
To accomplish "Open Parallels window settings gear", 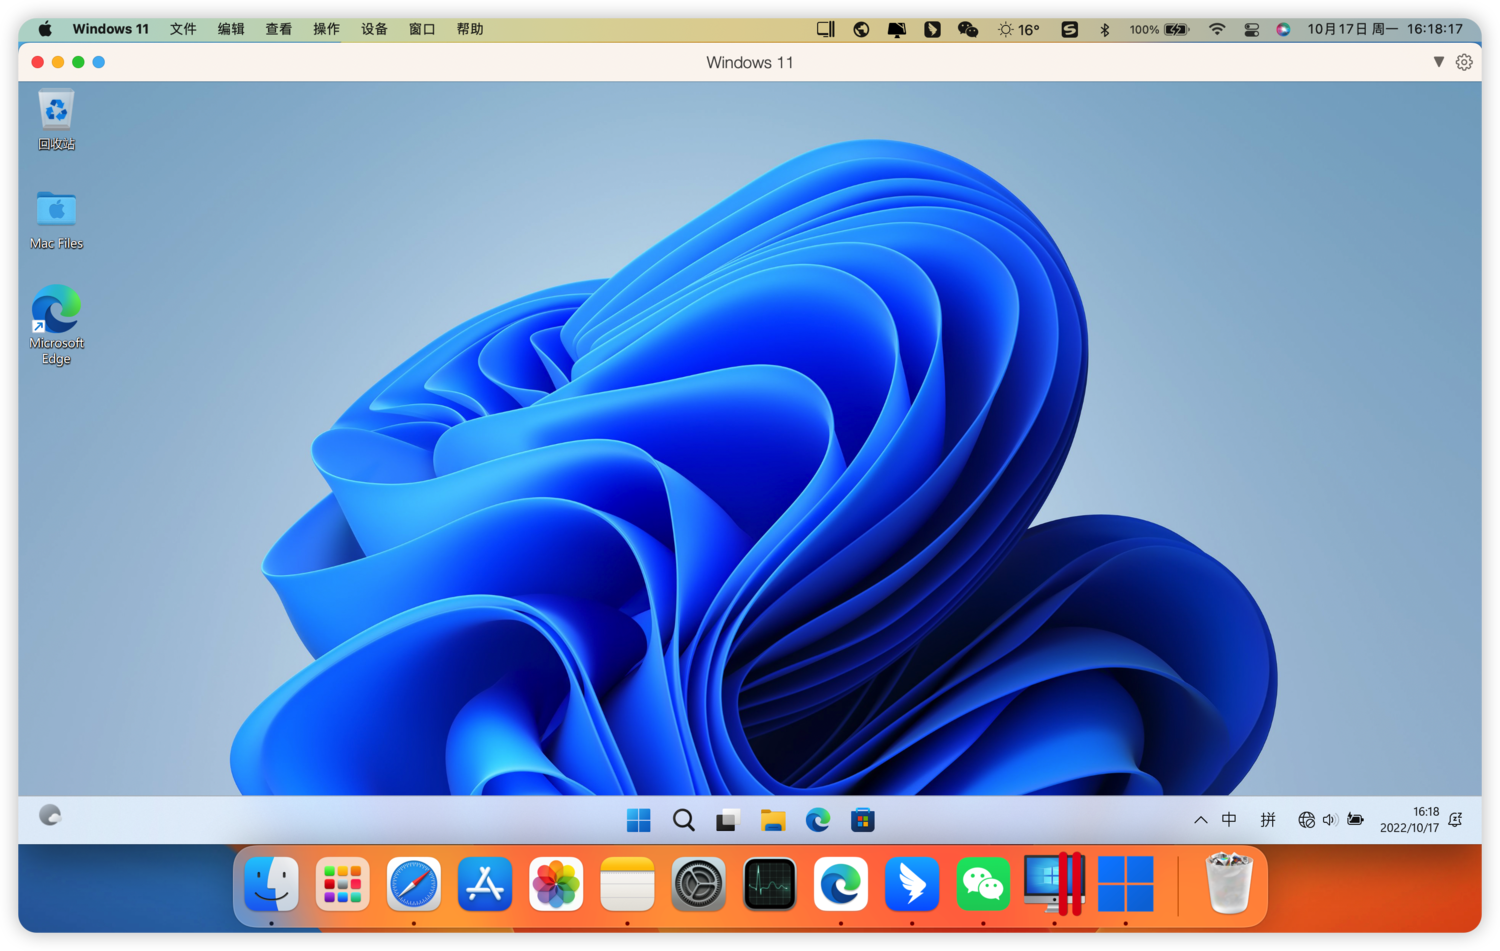I will pos(1464,62).
